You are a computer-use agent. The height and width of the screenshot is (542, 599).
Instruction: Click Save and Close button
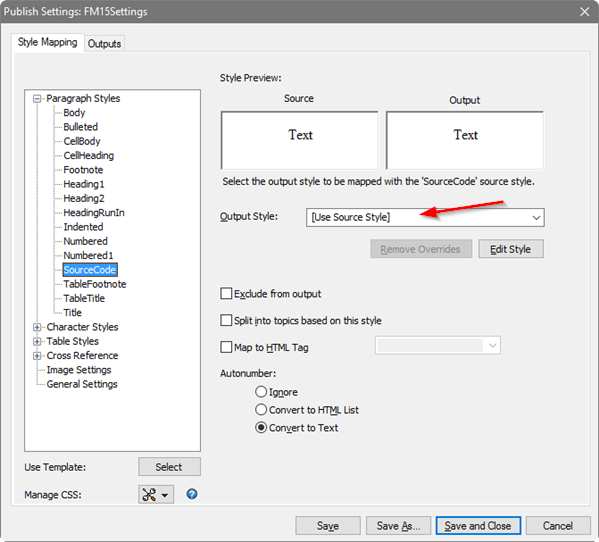click(478, 526)
